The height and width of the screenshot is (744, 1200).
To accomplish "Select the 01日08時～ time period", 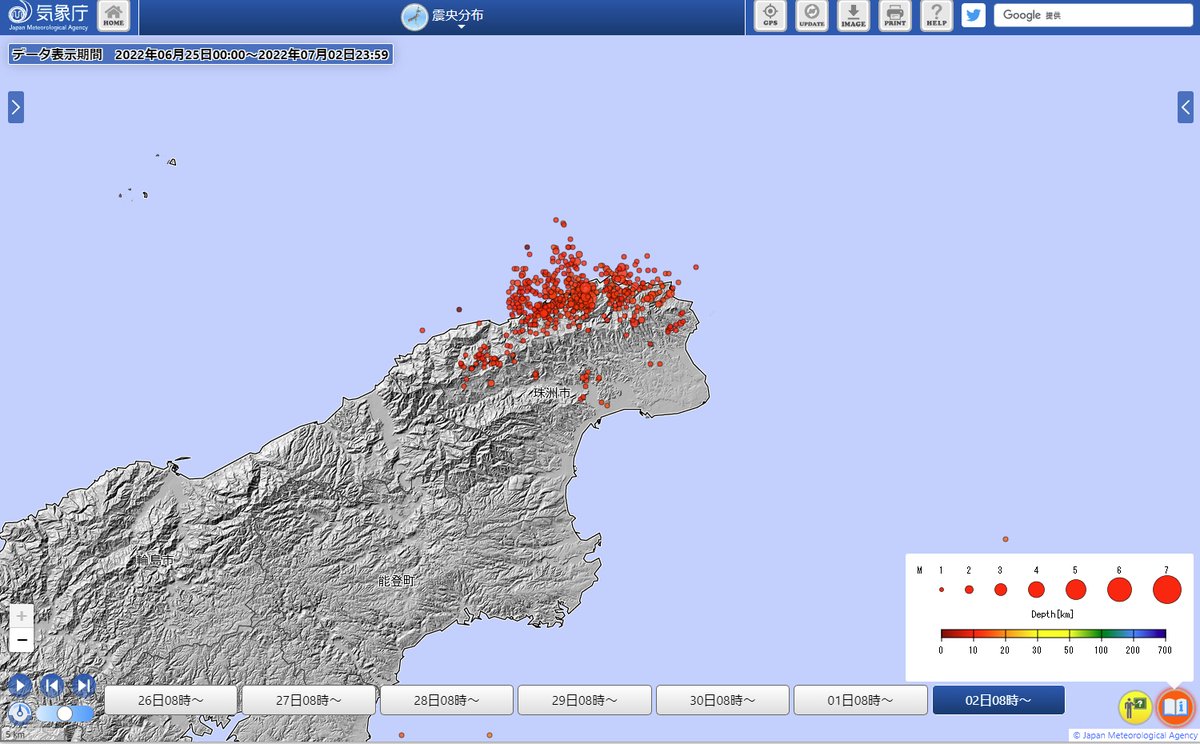I will click(861, 700).
